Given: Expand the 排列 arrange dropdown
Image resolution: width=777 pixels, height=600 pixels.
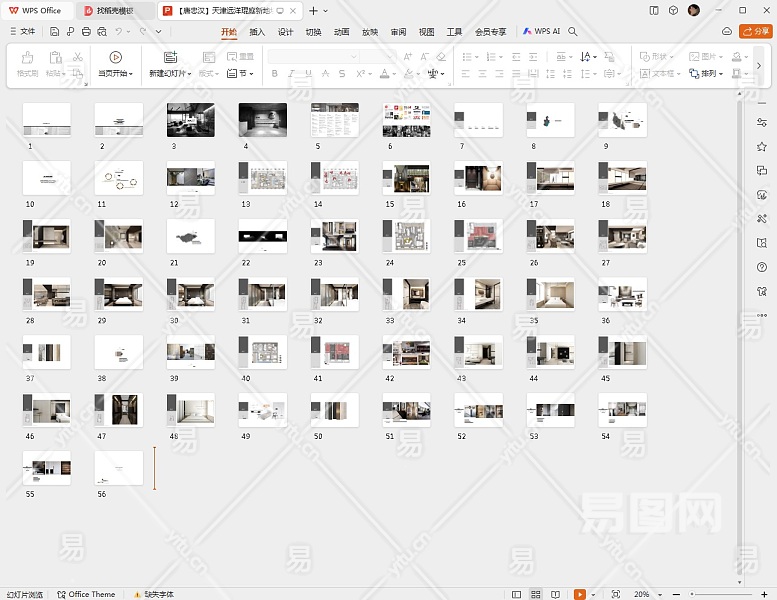Looking at the screenshot, I should (712, 73).
